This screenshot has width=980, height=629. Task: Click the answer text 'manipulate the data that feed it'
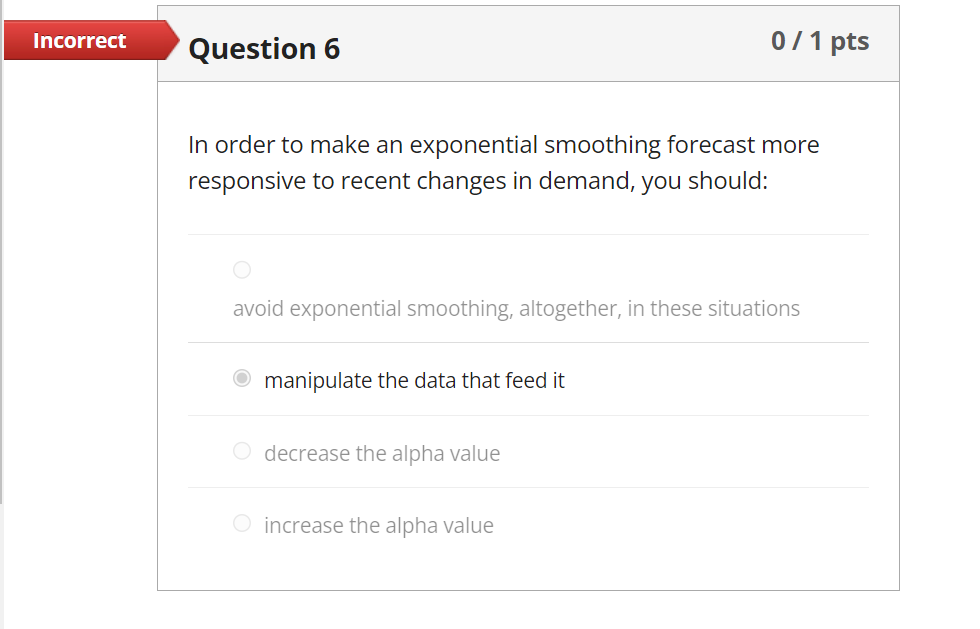[414, 380]
